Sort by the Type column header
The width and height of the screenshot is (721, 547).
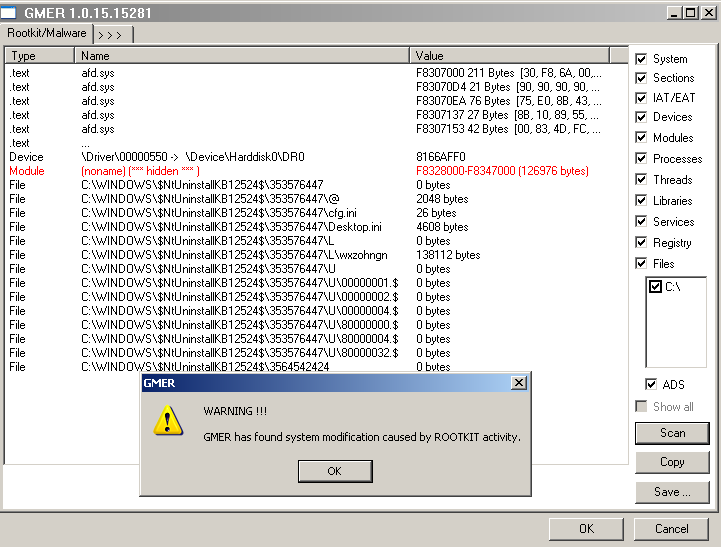point(40,56)
